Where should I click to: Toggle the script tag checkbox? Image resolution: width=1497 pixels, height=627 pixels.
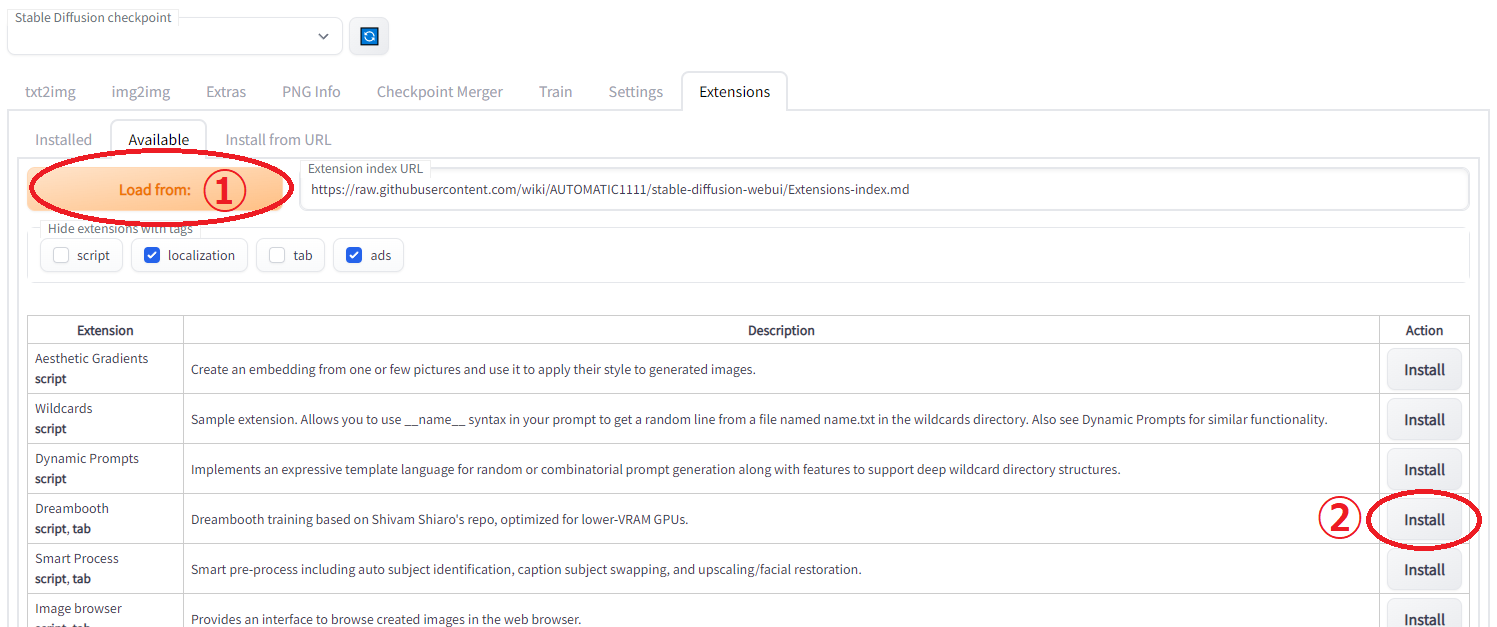(61, 255)
